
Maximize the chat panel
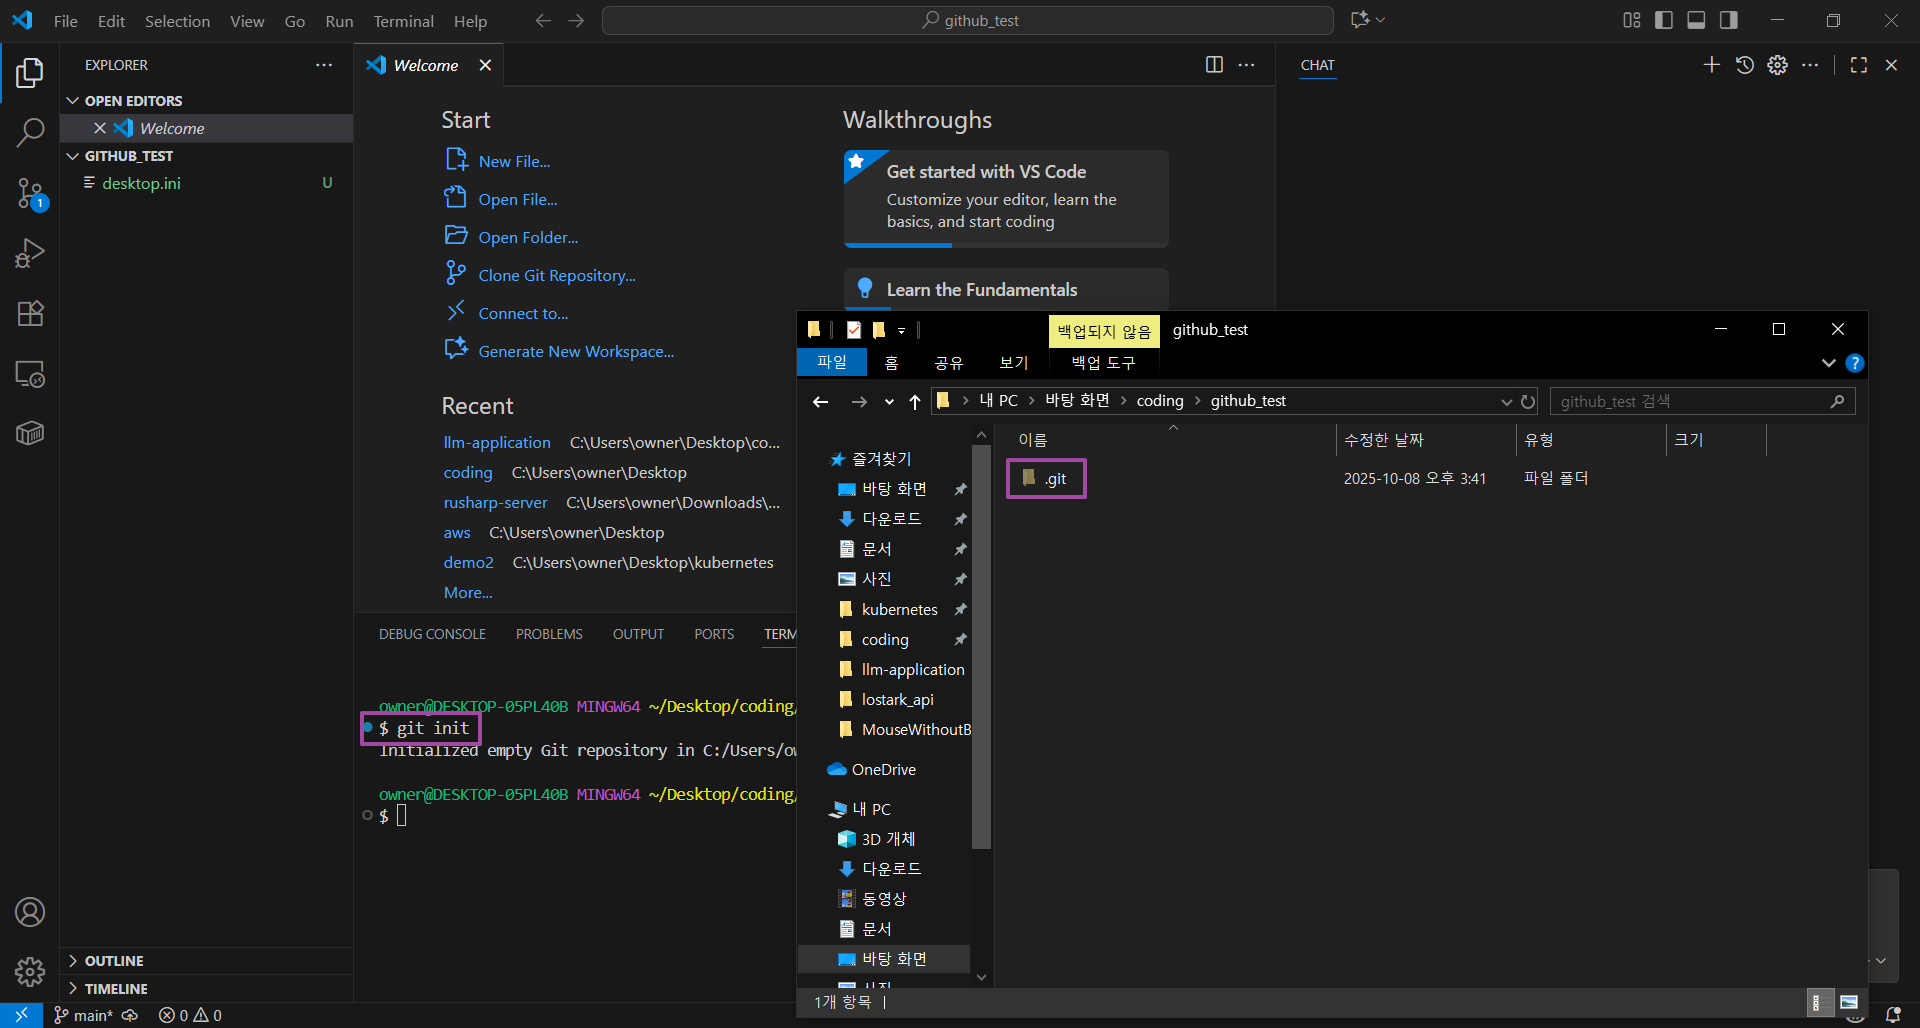[1859, 65]
